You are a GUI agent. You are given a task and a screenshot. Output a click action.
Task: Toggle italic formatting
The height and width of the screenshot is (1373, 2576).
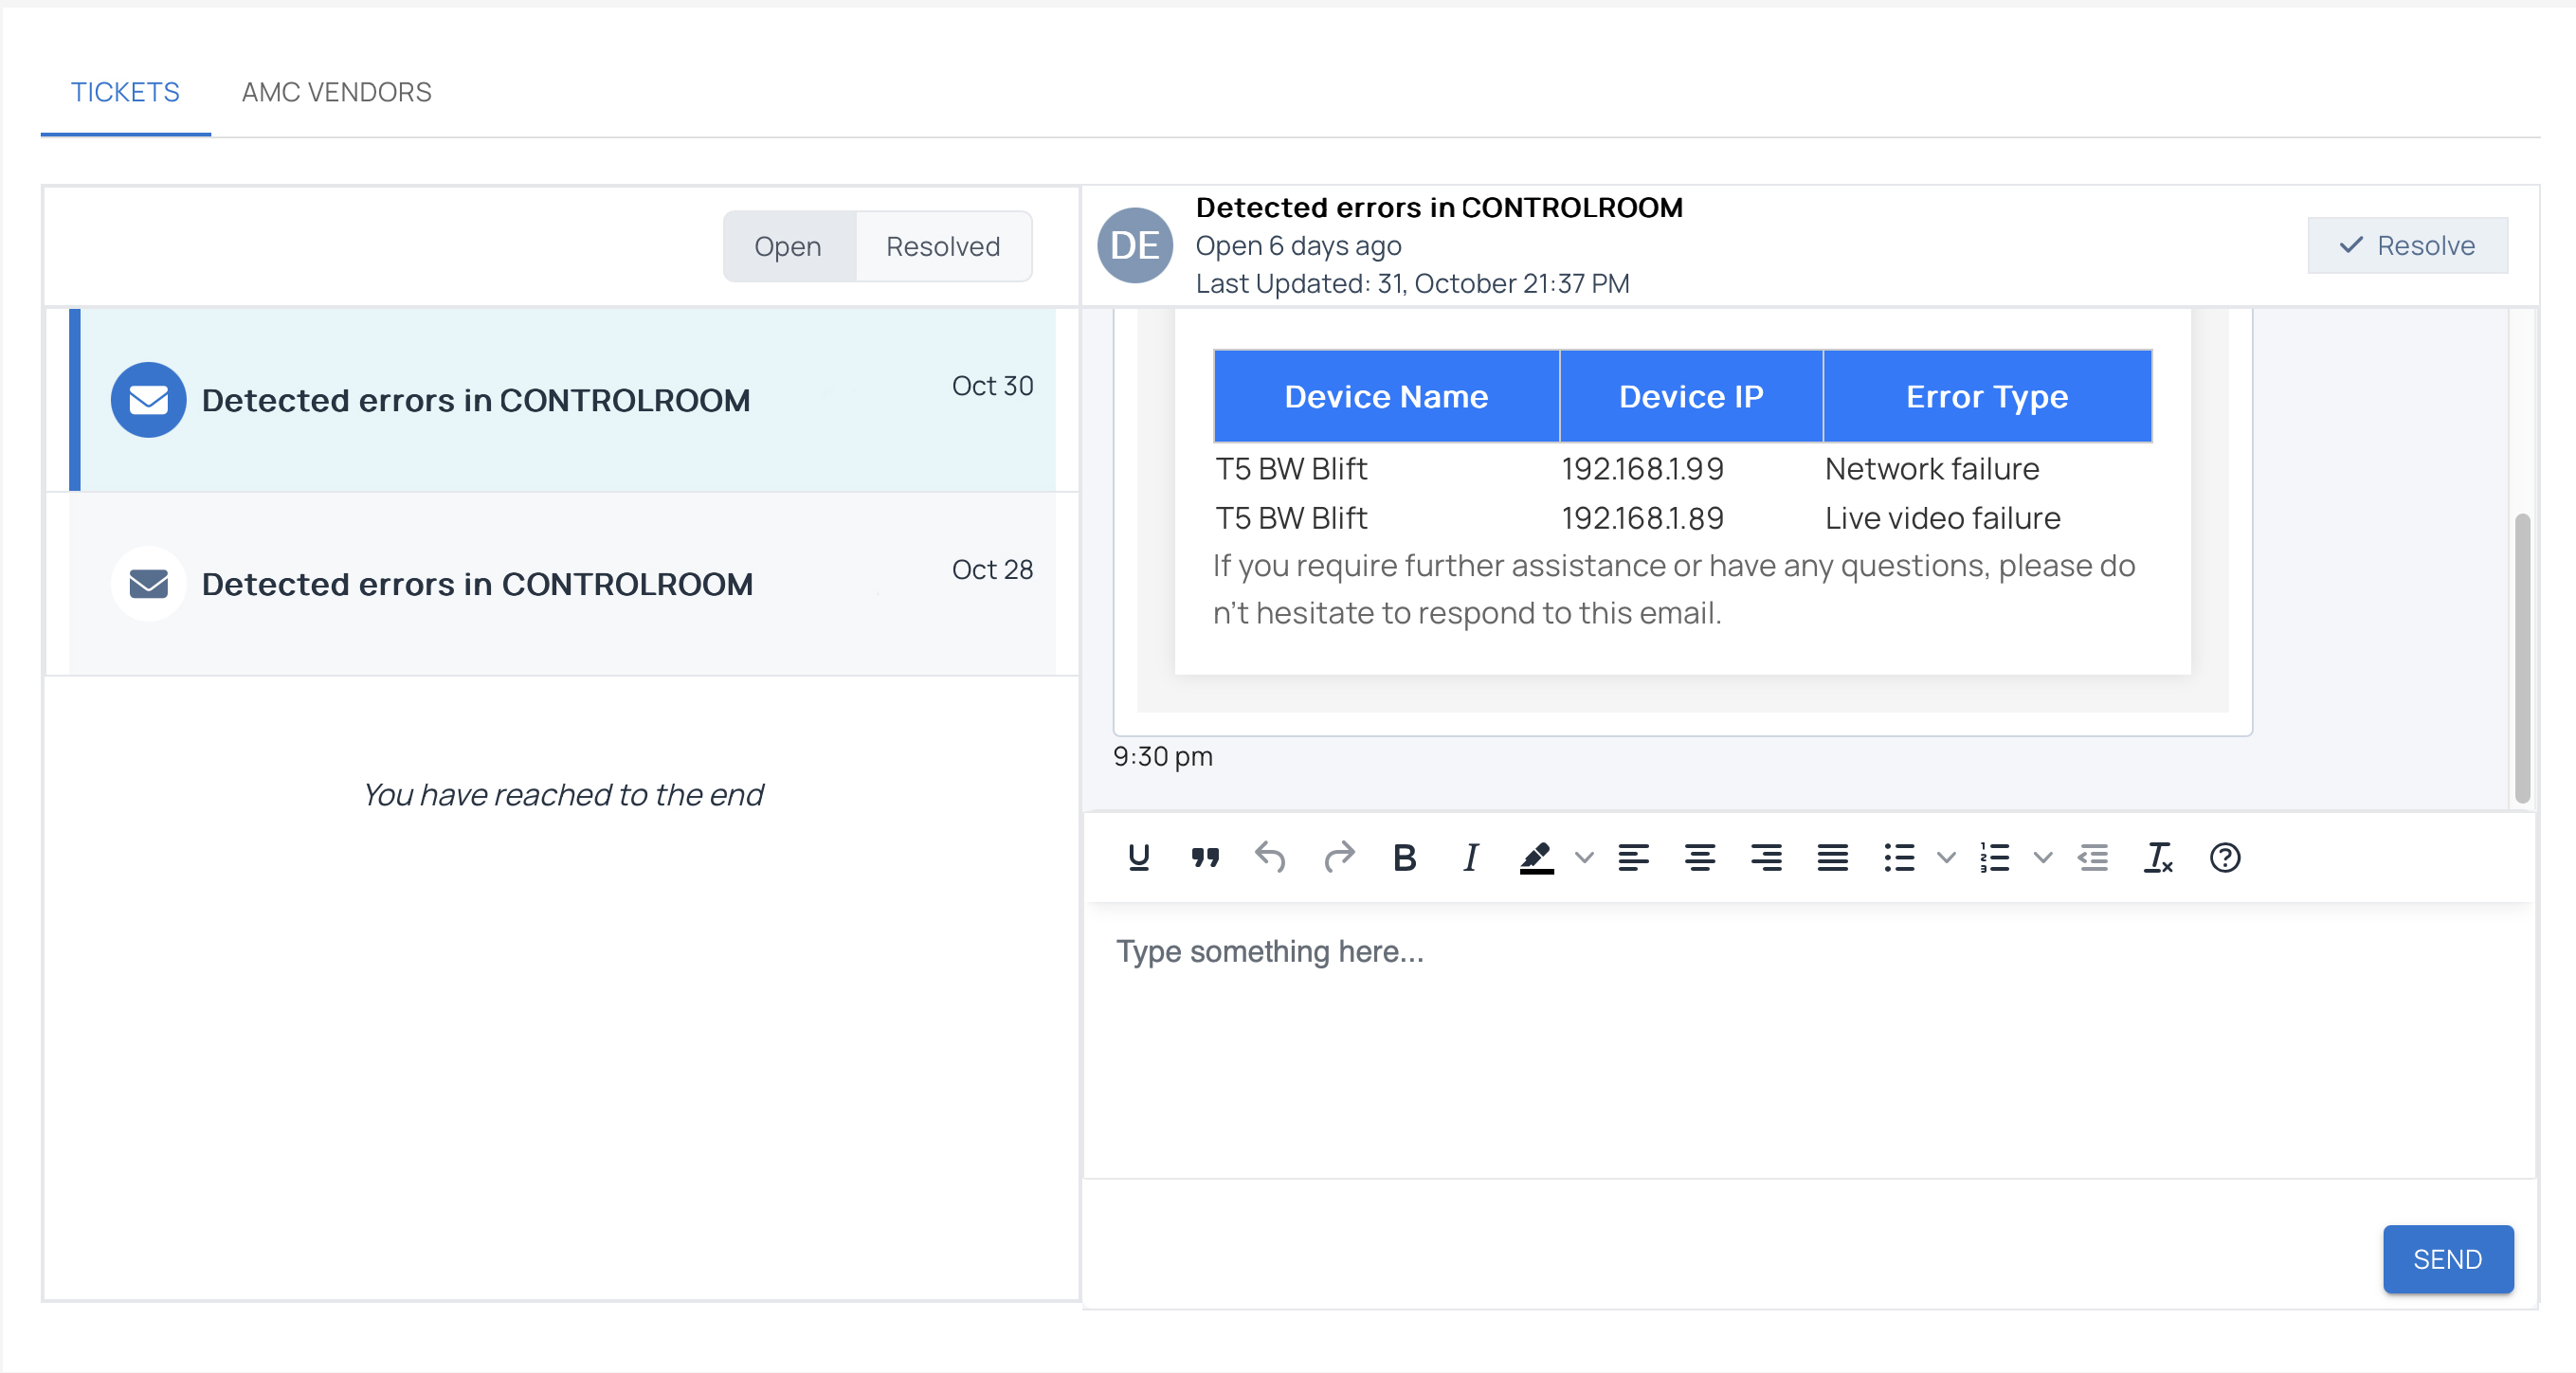(x=1470, y=857)
